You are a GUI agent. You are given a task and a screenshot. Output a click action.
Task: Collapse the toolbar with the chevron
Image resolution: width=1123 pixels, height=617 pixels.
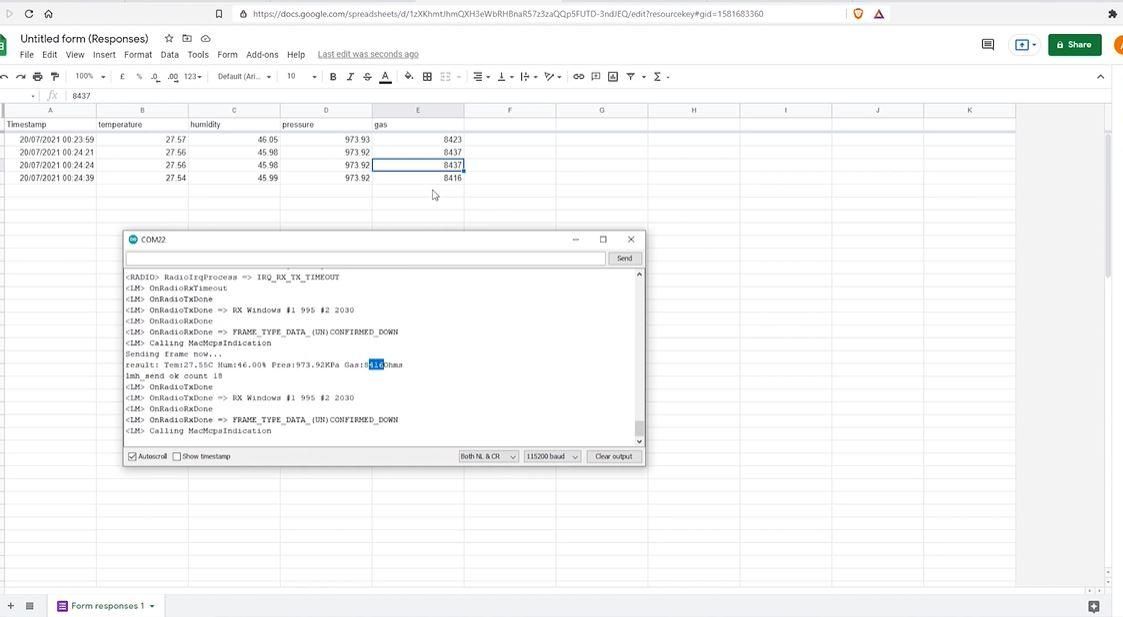[x=1101, y=77]
